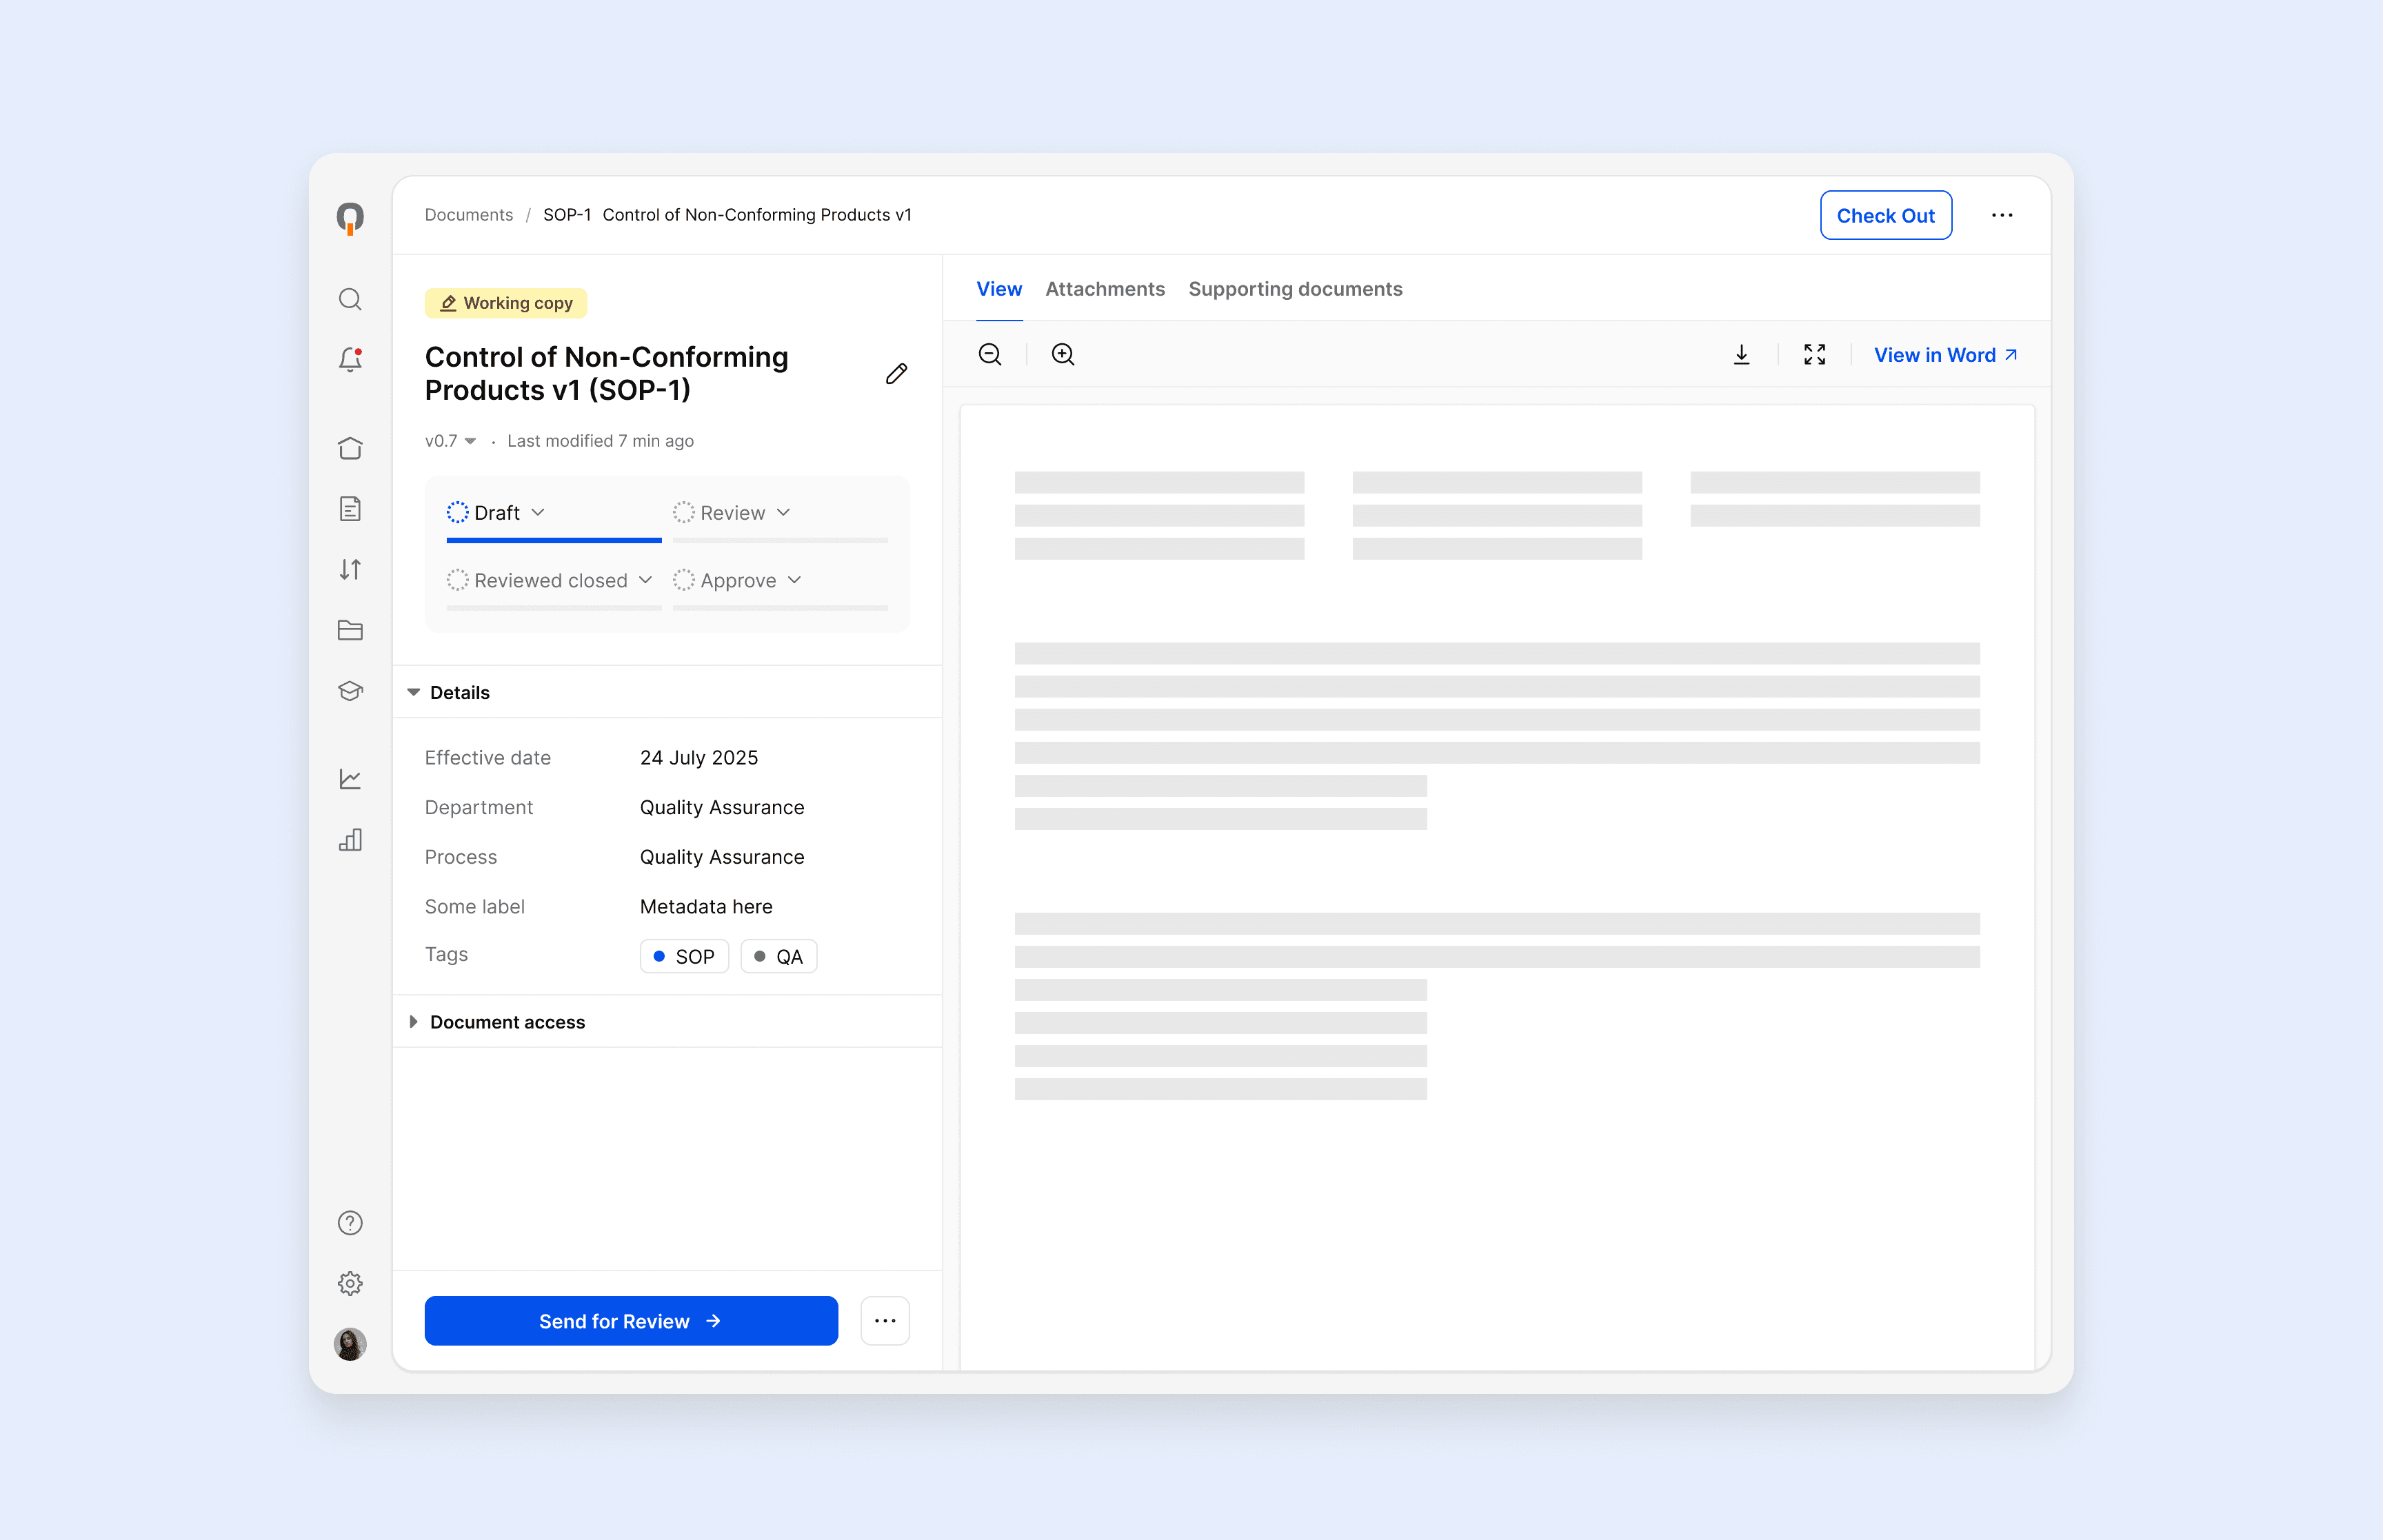Click the effective date 24 July 2025
Screen dimensions: 2383x1540
[699, 758]
